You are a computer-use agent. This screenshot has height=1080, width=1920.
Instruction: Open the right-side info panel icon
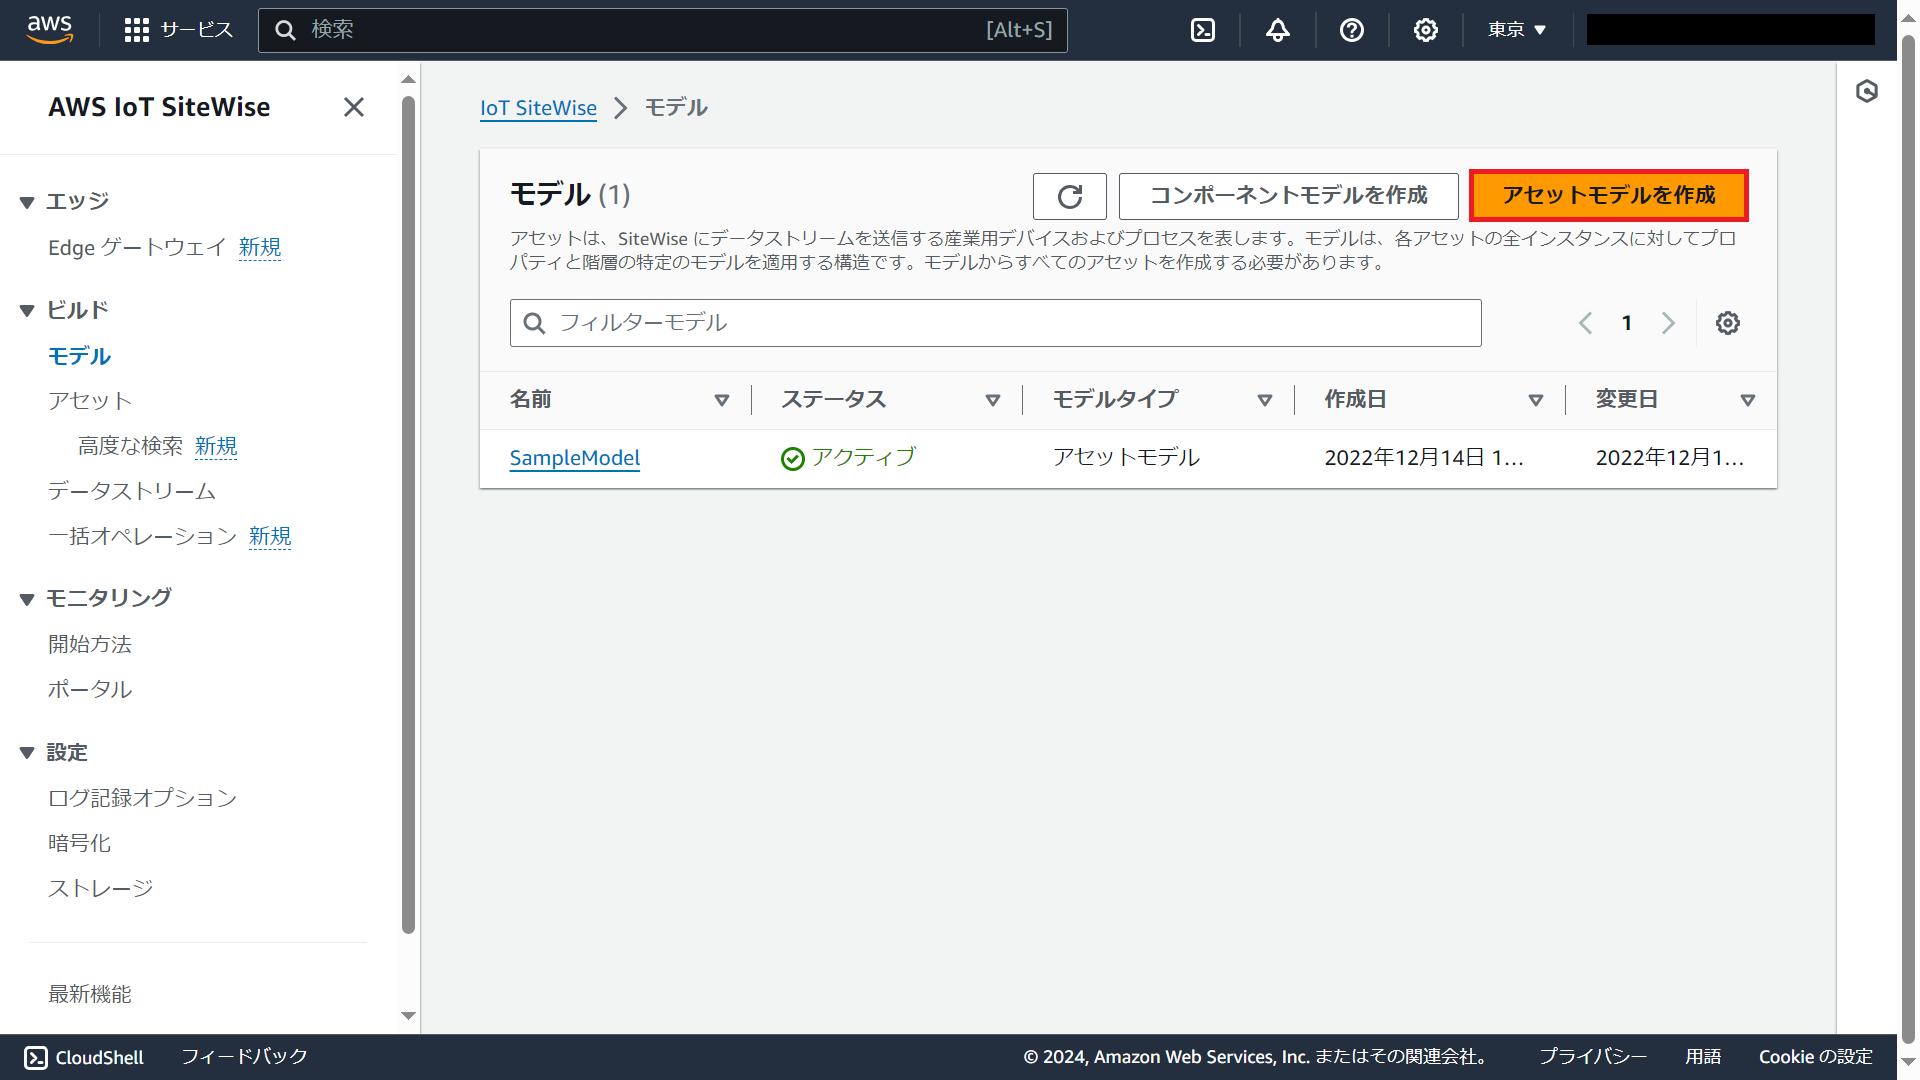[x=1866, y=92]
